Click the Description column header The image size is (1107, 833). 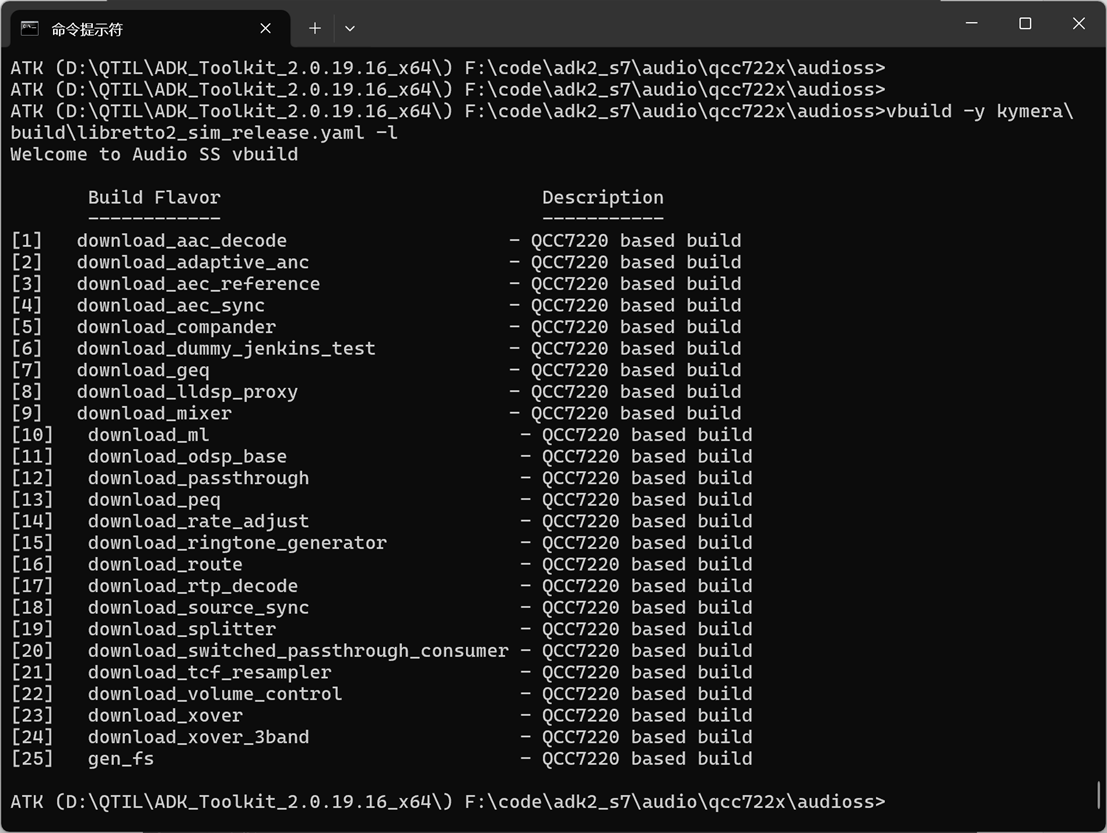pyautogui.click(x=602, y=198)
